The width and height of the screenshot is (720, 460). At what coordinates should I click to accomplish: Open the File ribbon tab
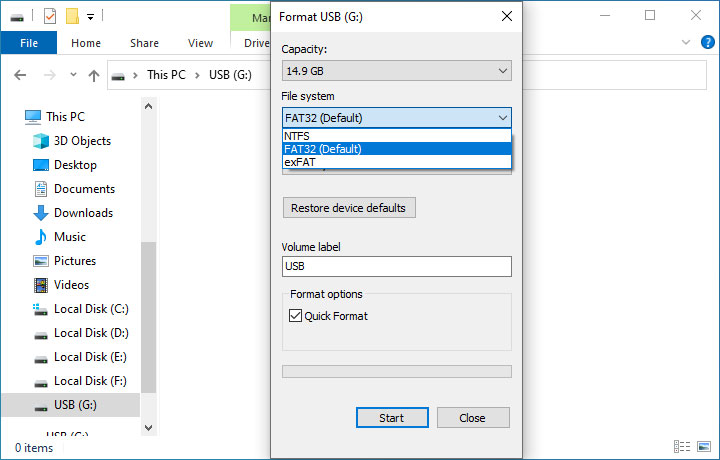point(29,43)
